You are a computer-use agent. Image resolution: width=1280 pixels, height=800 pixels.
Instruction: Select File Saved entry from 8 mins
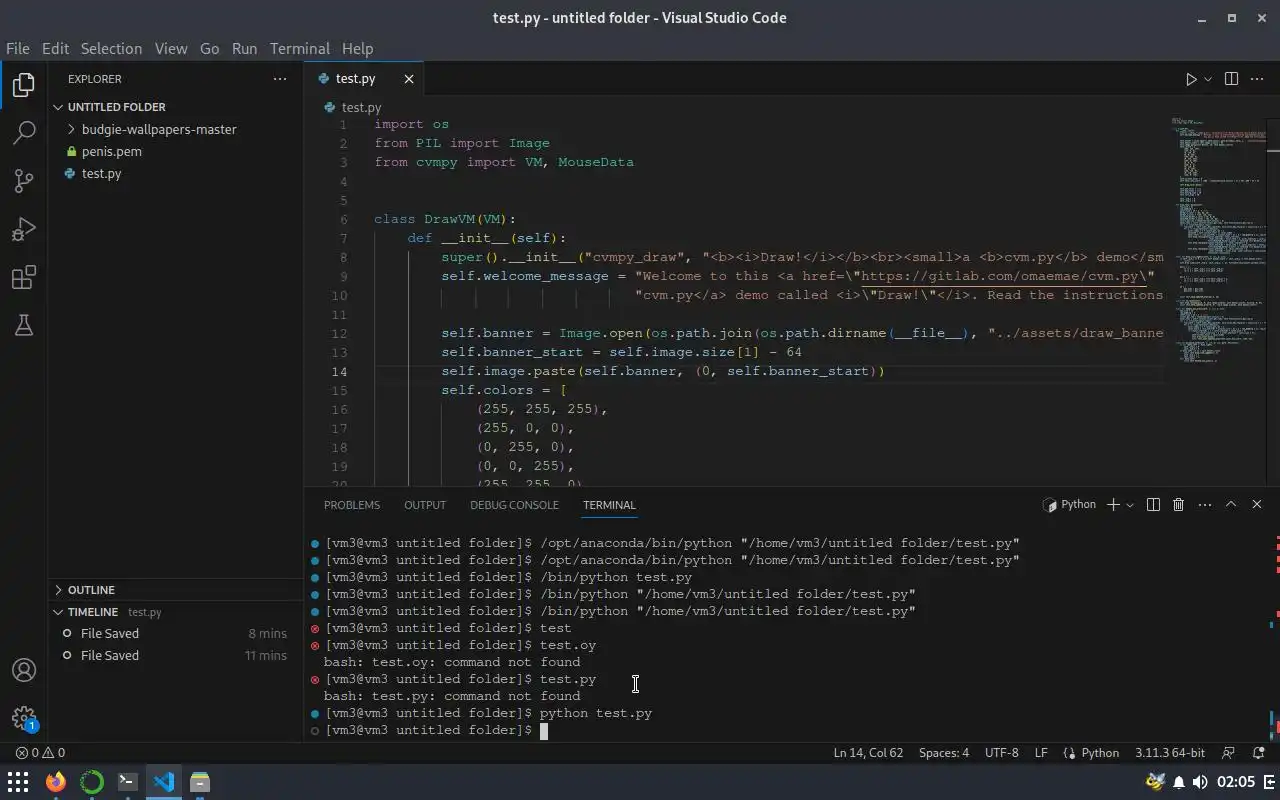[175, 633]
